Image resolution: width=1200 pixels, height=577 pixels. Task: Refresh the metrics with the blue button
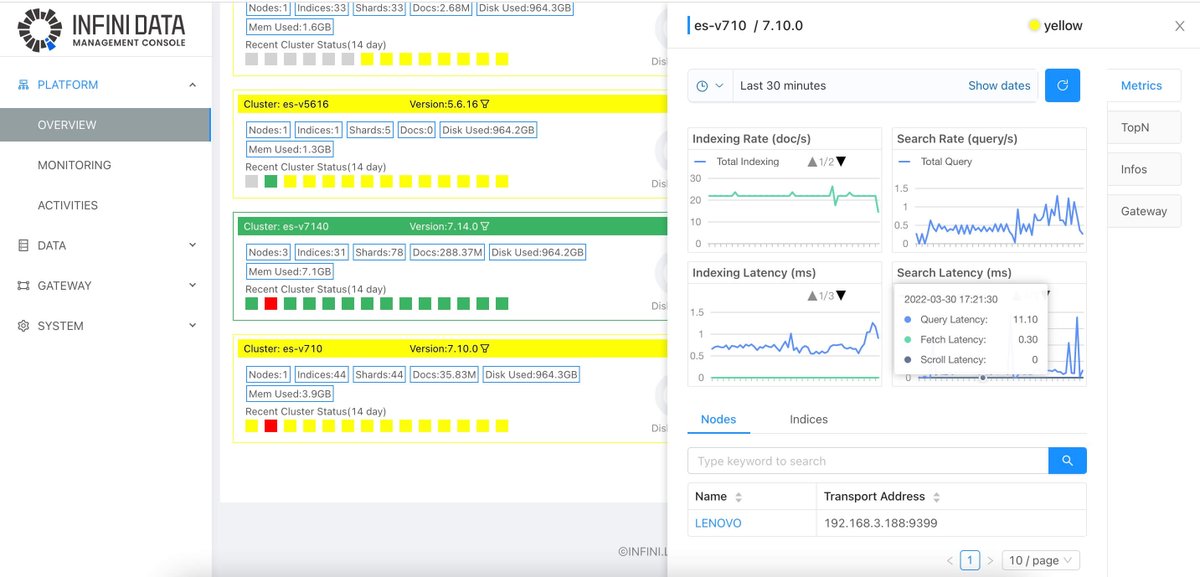[1062, 86]
